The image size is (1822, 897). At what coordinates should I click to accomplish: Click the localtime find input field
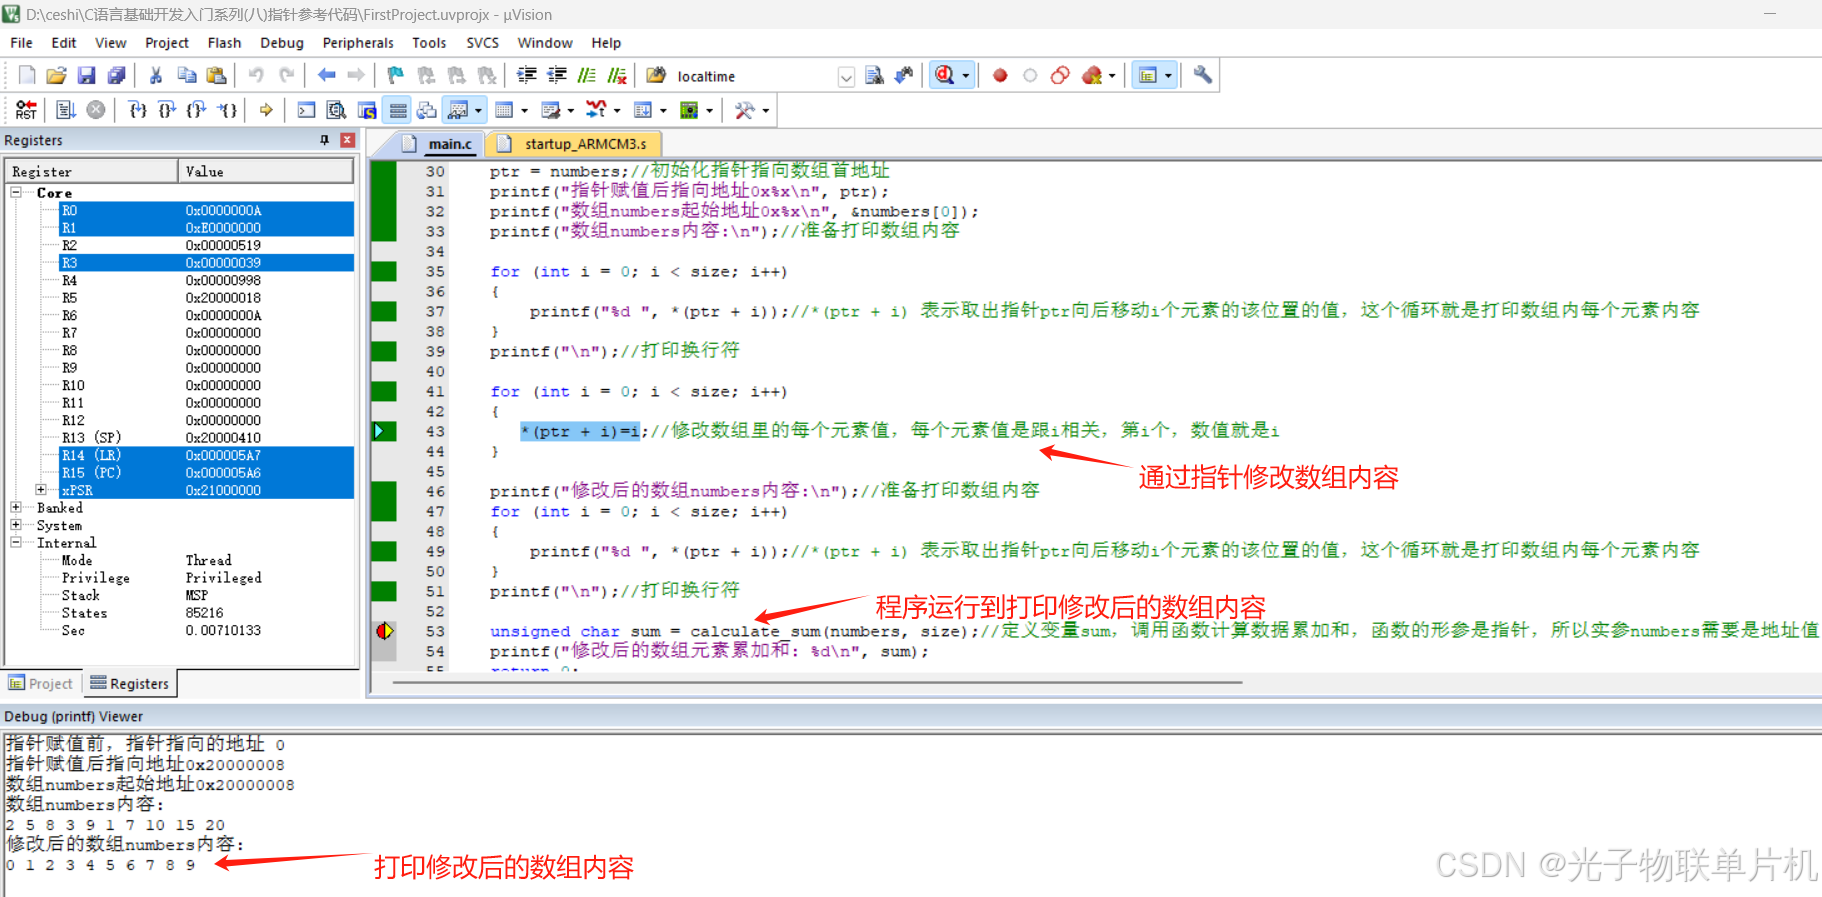click(x=754, y=76)
